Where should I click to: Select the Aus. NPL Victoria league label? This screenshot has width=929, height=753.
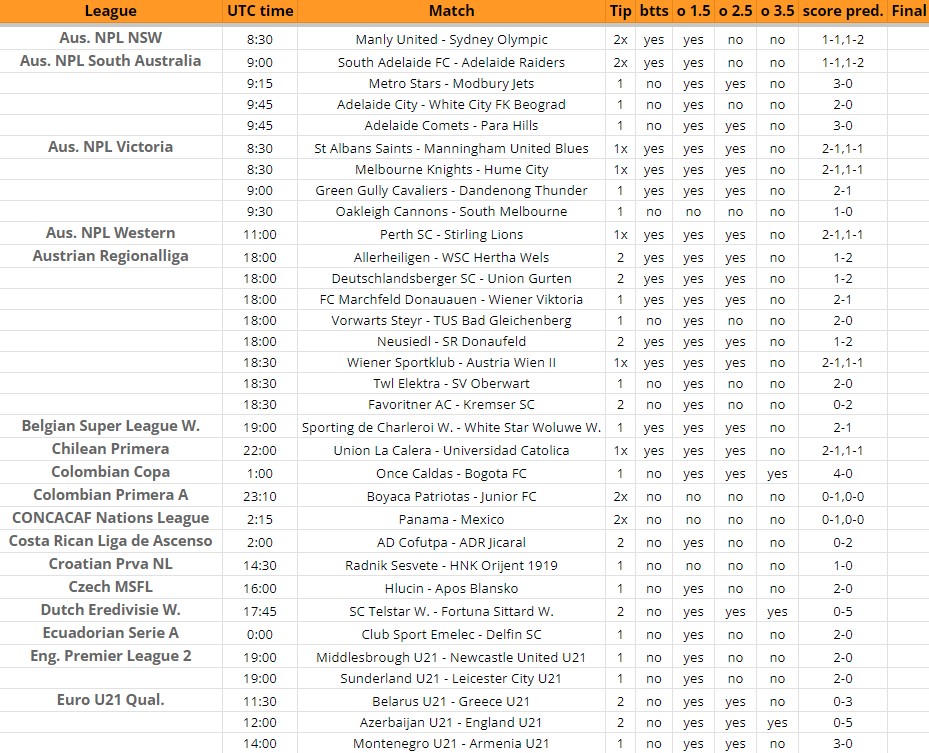111,147
